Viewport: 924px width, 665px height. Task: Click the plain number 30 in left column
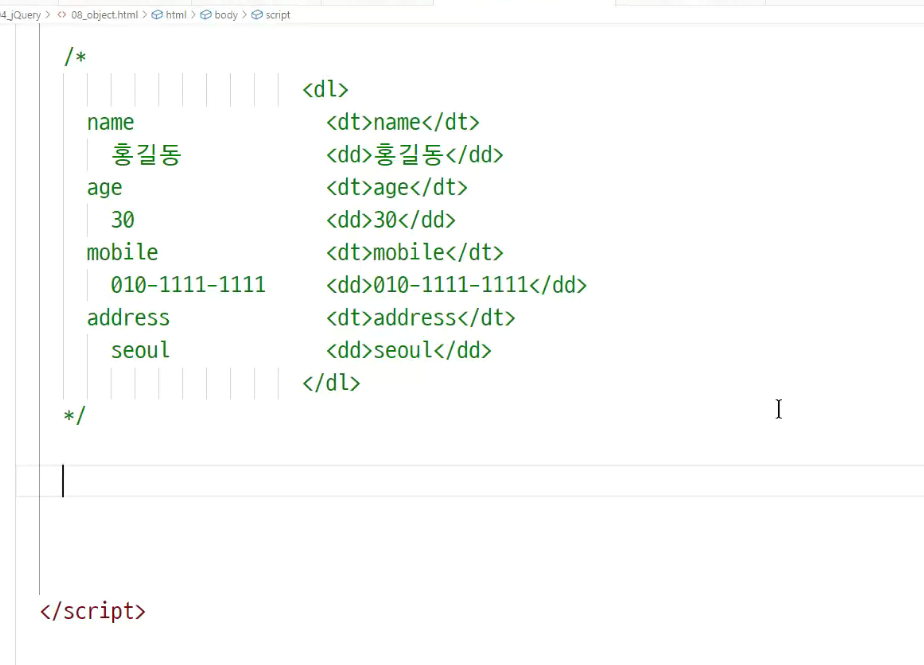(x=123, y=220)
